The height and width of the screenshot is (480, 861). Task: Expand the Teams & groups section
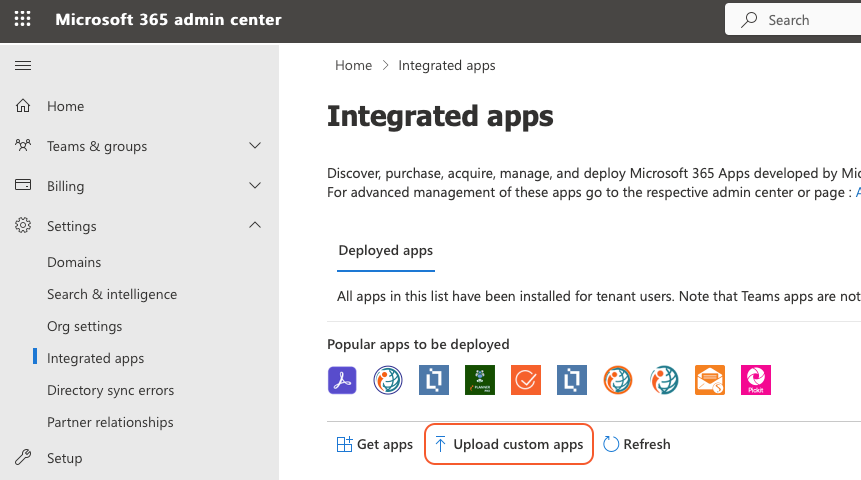coord(255,146)
